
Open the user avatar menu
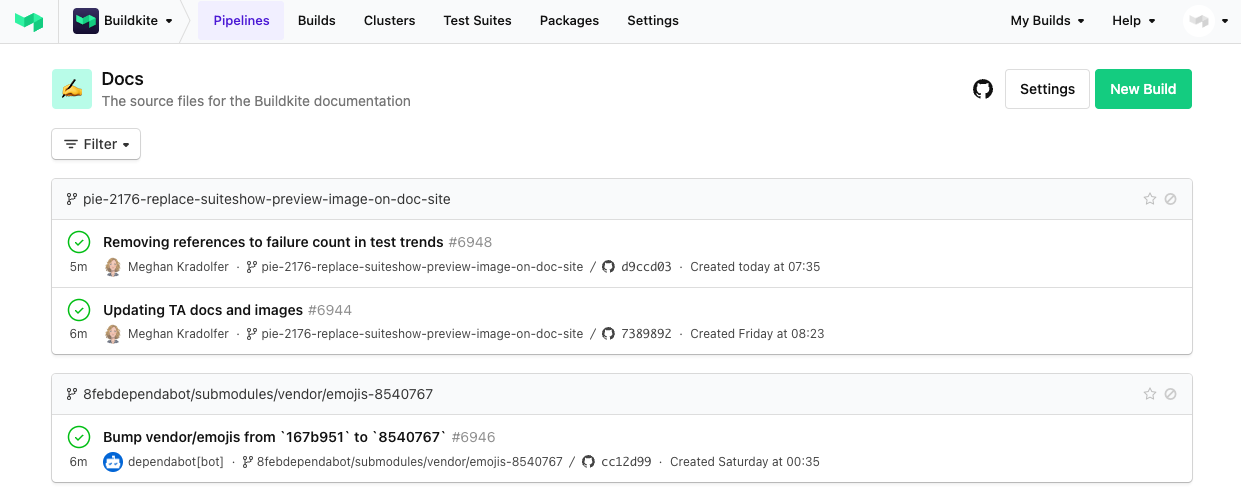point(1206,20)
